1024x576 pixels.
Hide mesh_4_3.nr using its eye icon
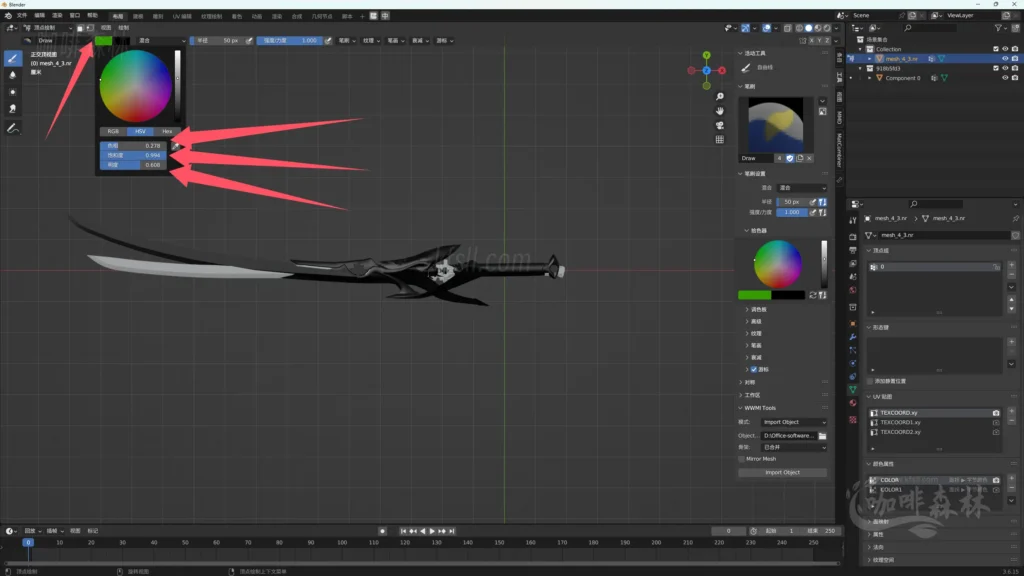point(1005,59)
